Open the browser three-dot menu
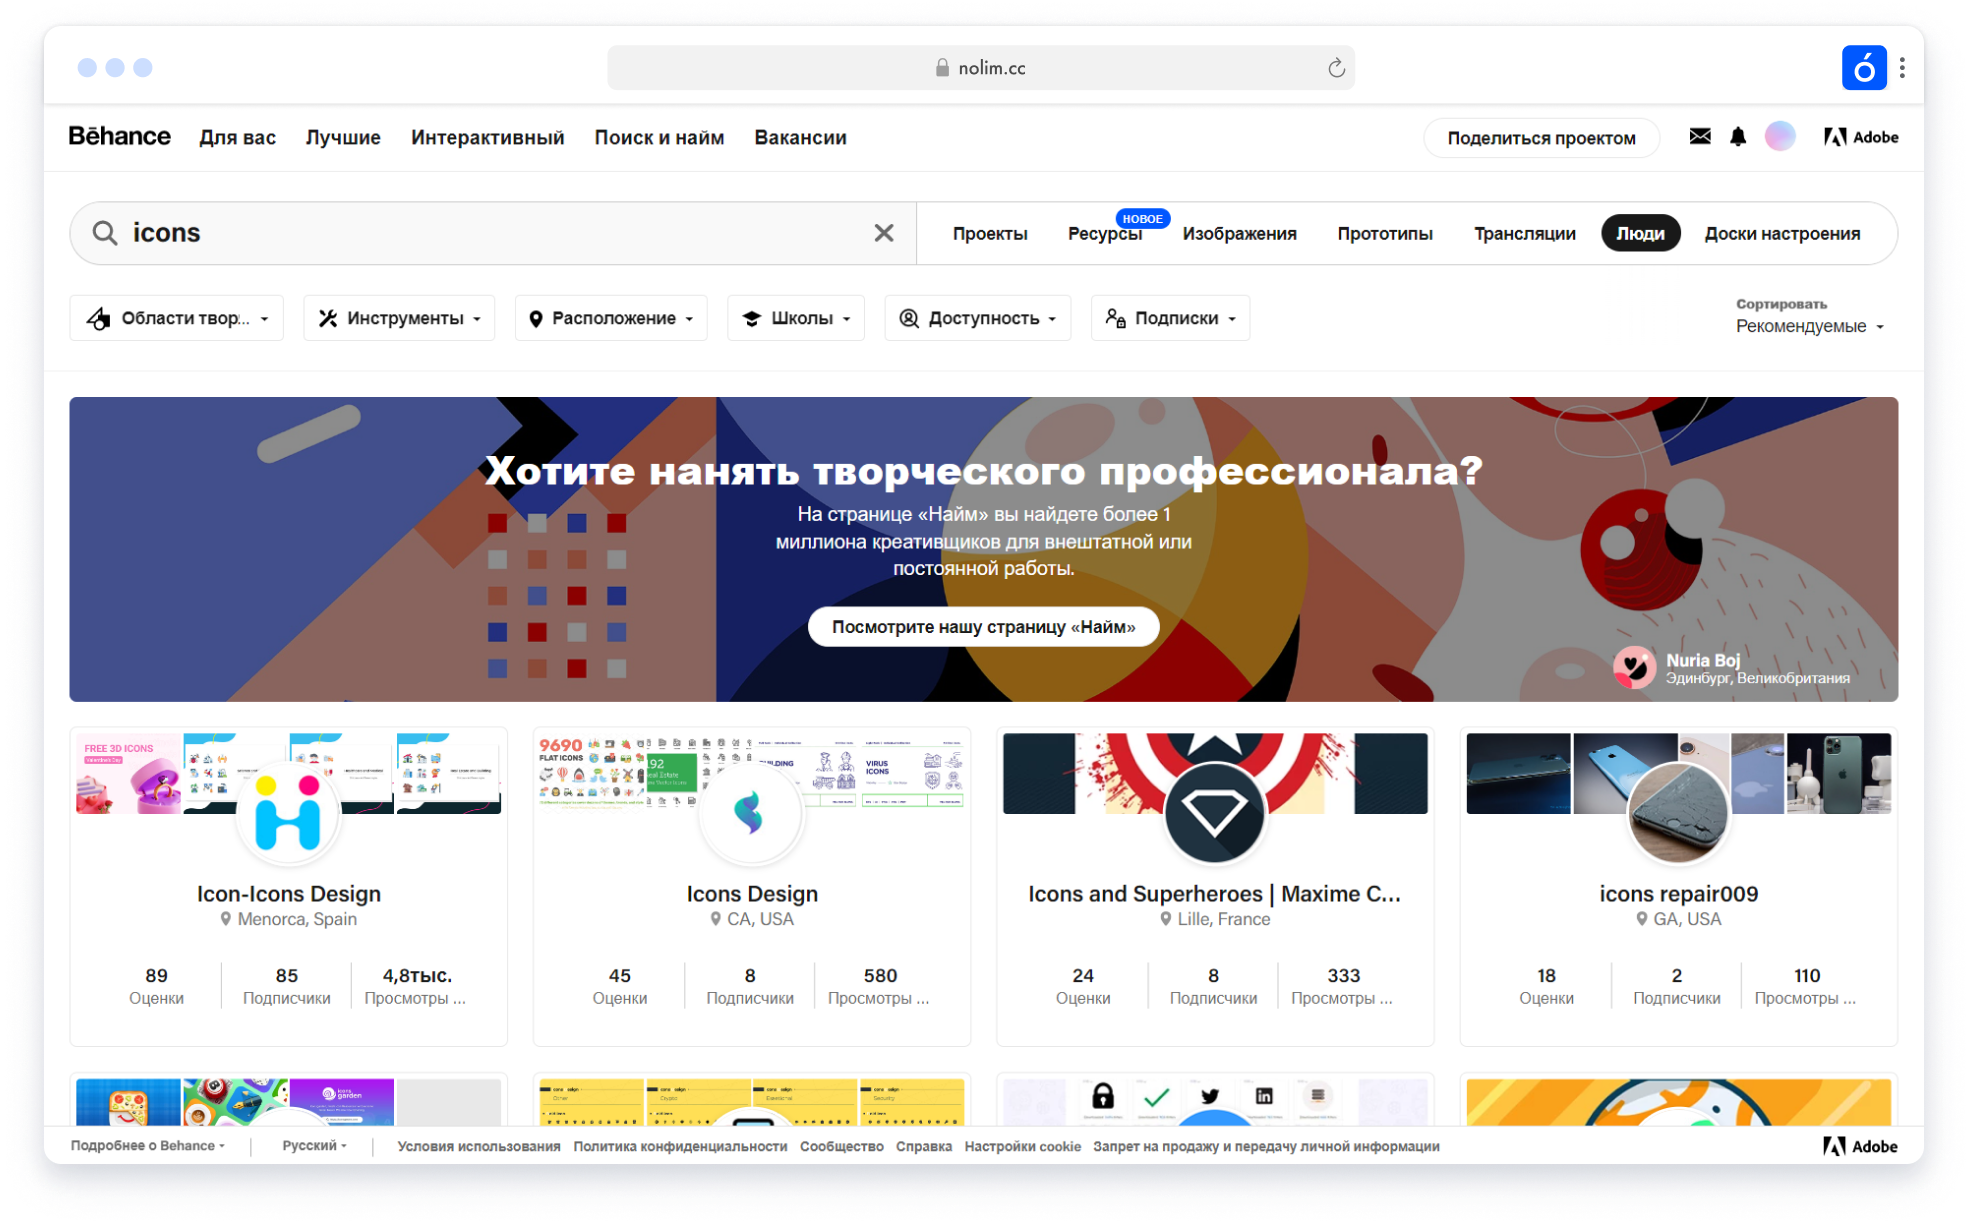The height and width of the screenshot is (1224, 1966). click(x=1902, y=68)
